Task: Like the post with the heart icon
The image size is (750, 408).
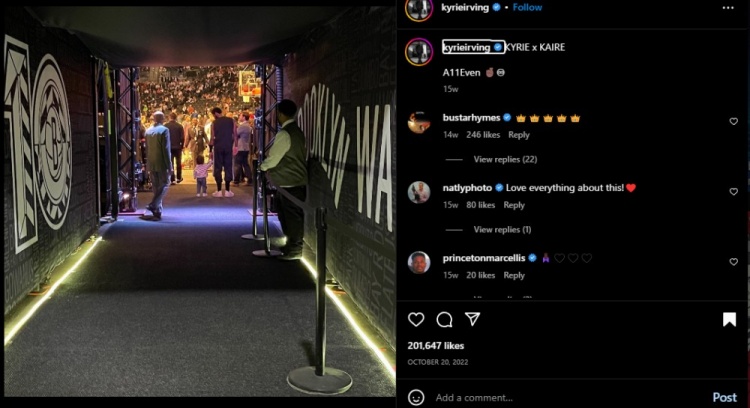Action: coord(416,319)
